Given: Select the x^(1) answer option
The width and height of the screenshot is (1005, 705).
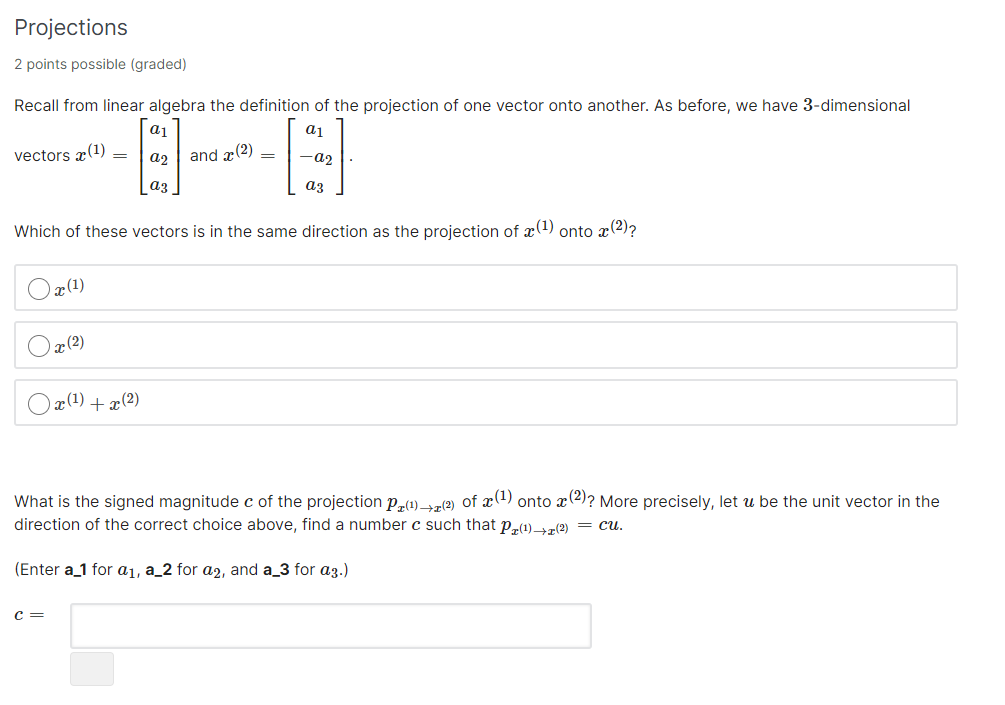Looking at the screenshot, I should coord(38,288).
